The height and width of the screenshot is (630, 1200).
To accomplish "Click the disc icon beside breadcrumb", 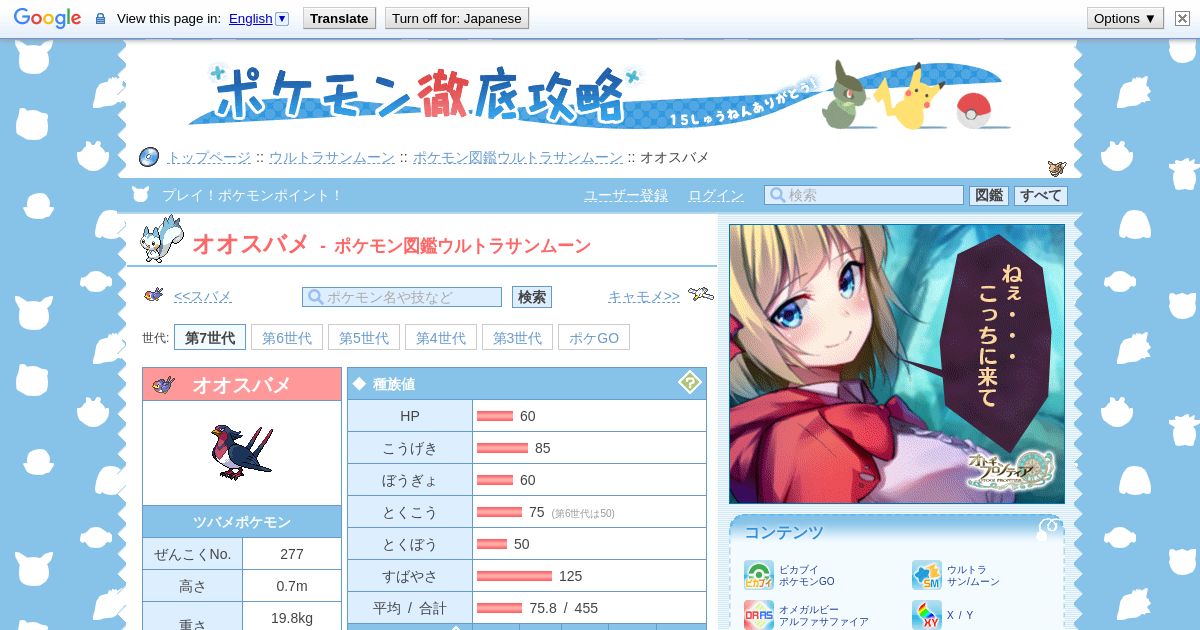I will point(148,157).
